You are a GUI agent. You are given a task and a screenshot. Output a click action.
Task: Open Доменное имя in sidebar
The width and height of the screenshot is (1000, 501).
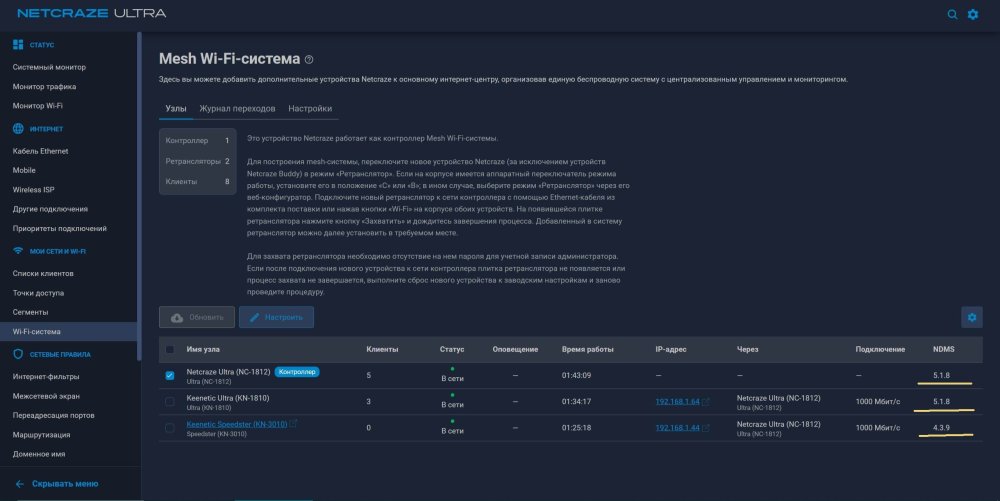click(39, 454)
